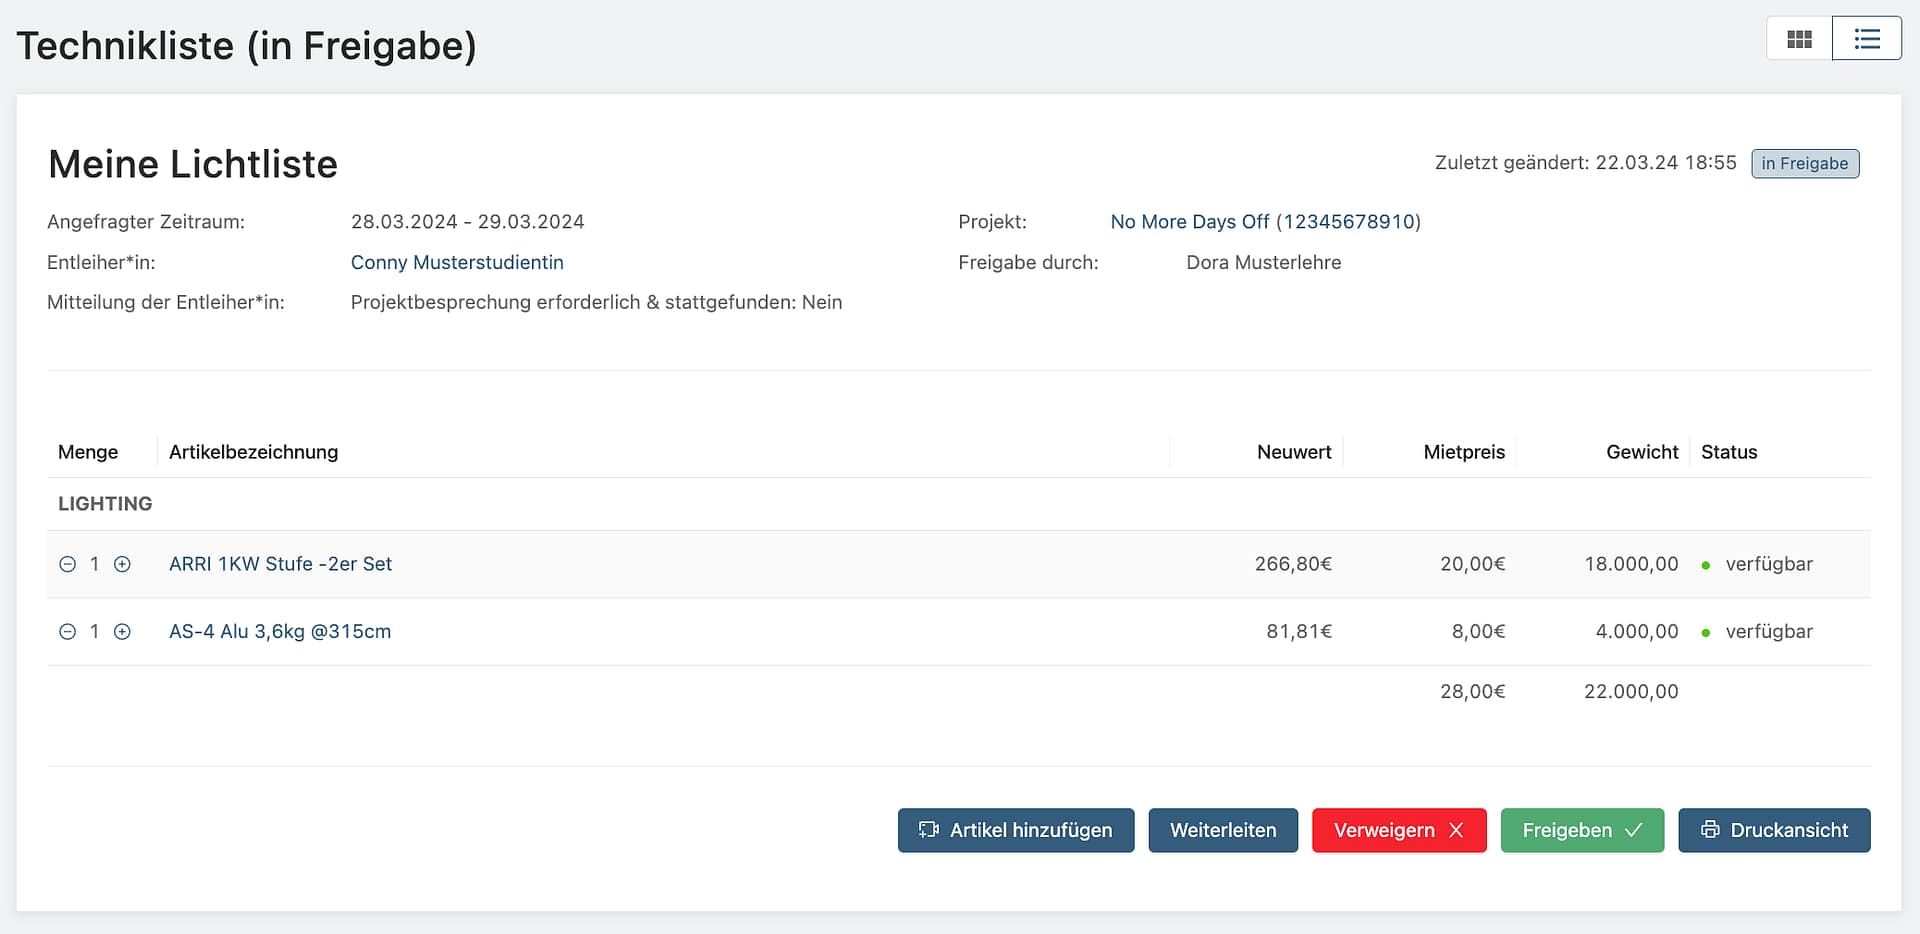Open AS-4 Alu 3,6kg @315cm article

pos(280,632)
